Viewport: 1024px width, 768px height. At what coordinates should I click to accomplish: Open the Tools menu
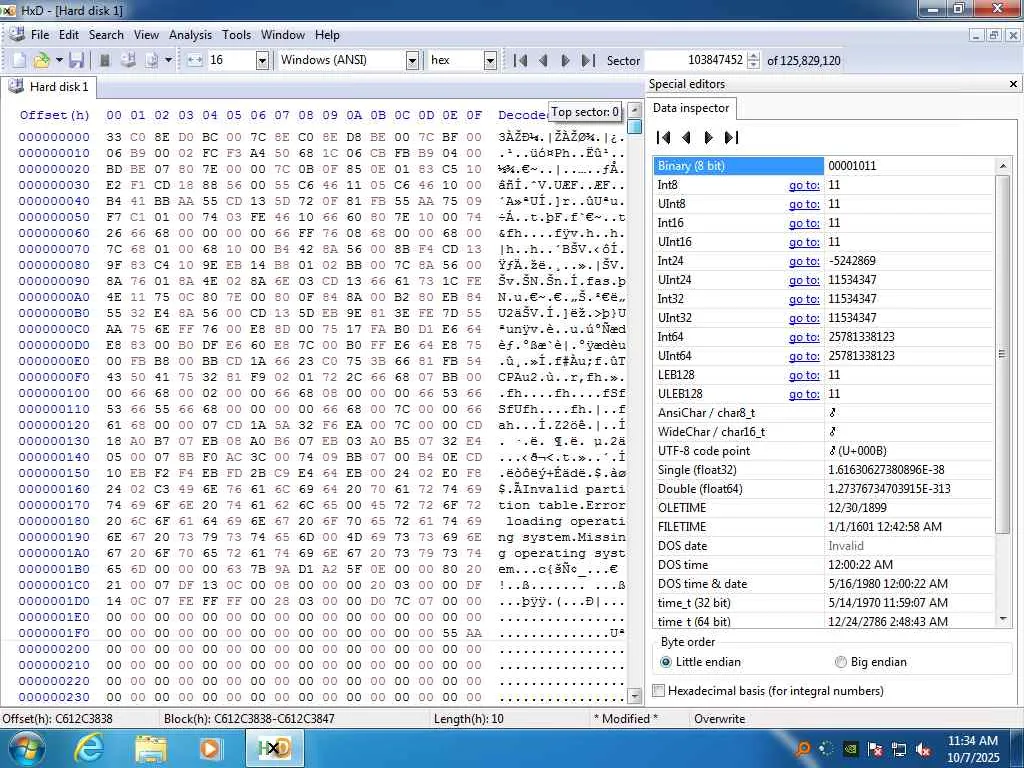(x=236, y=35)
